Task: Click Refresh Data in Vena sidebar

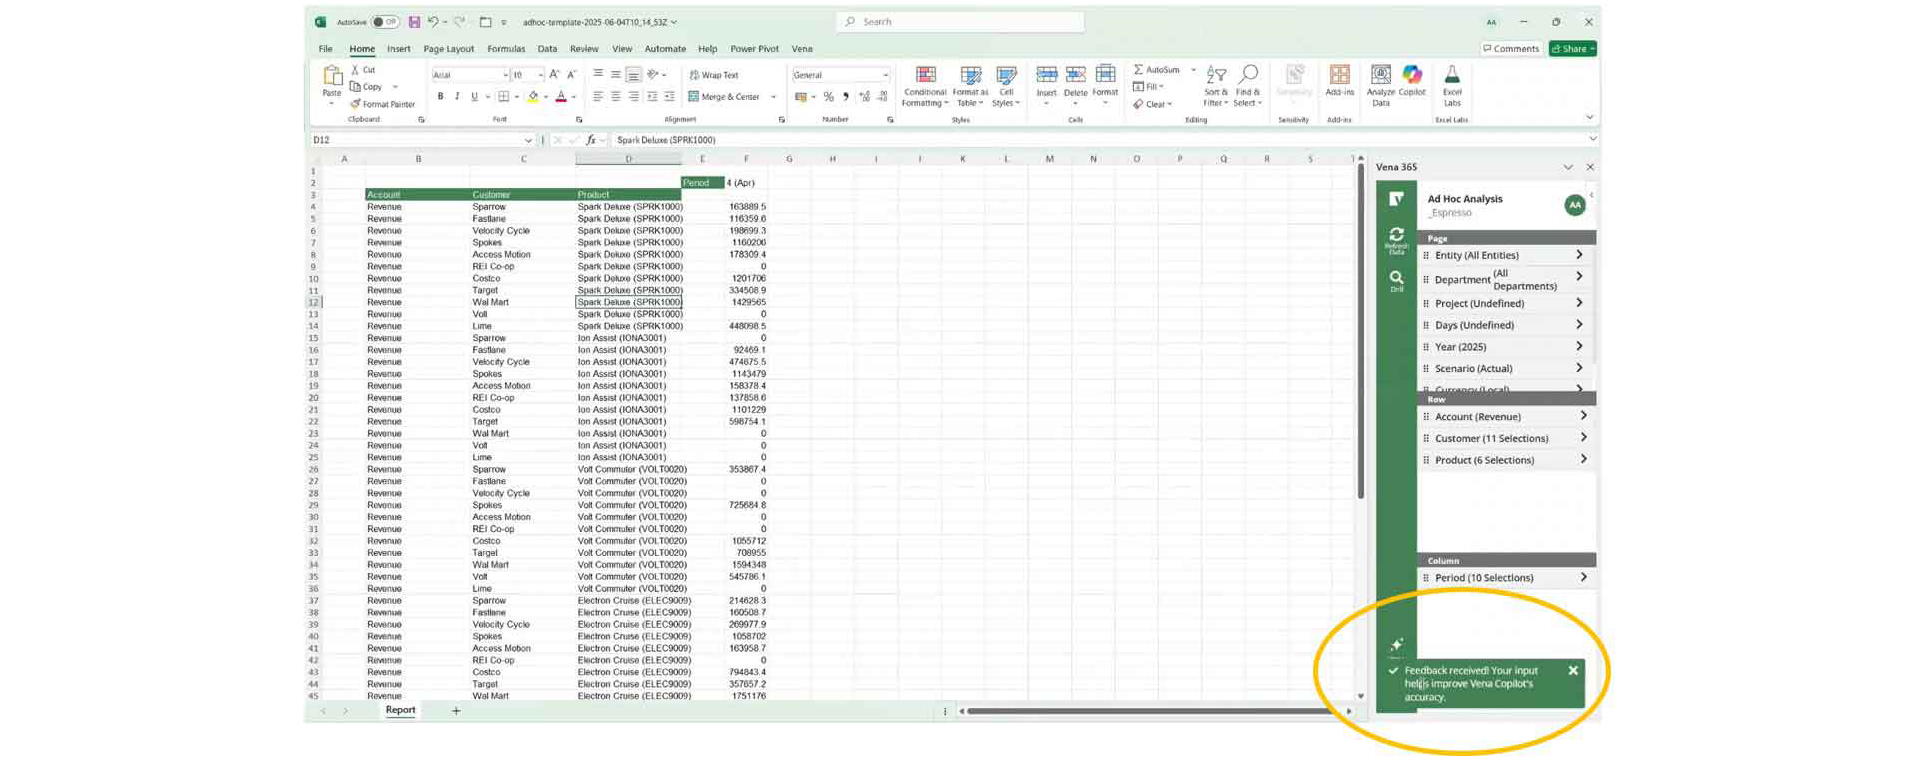Action: click(1396, 240)
